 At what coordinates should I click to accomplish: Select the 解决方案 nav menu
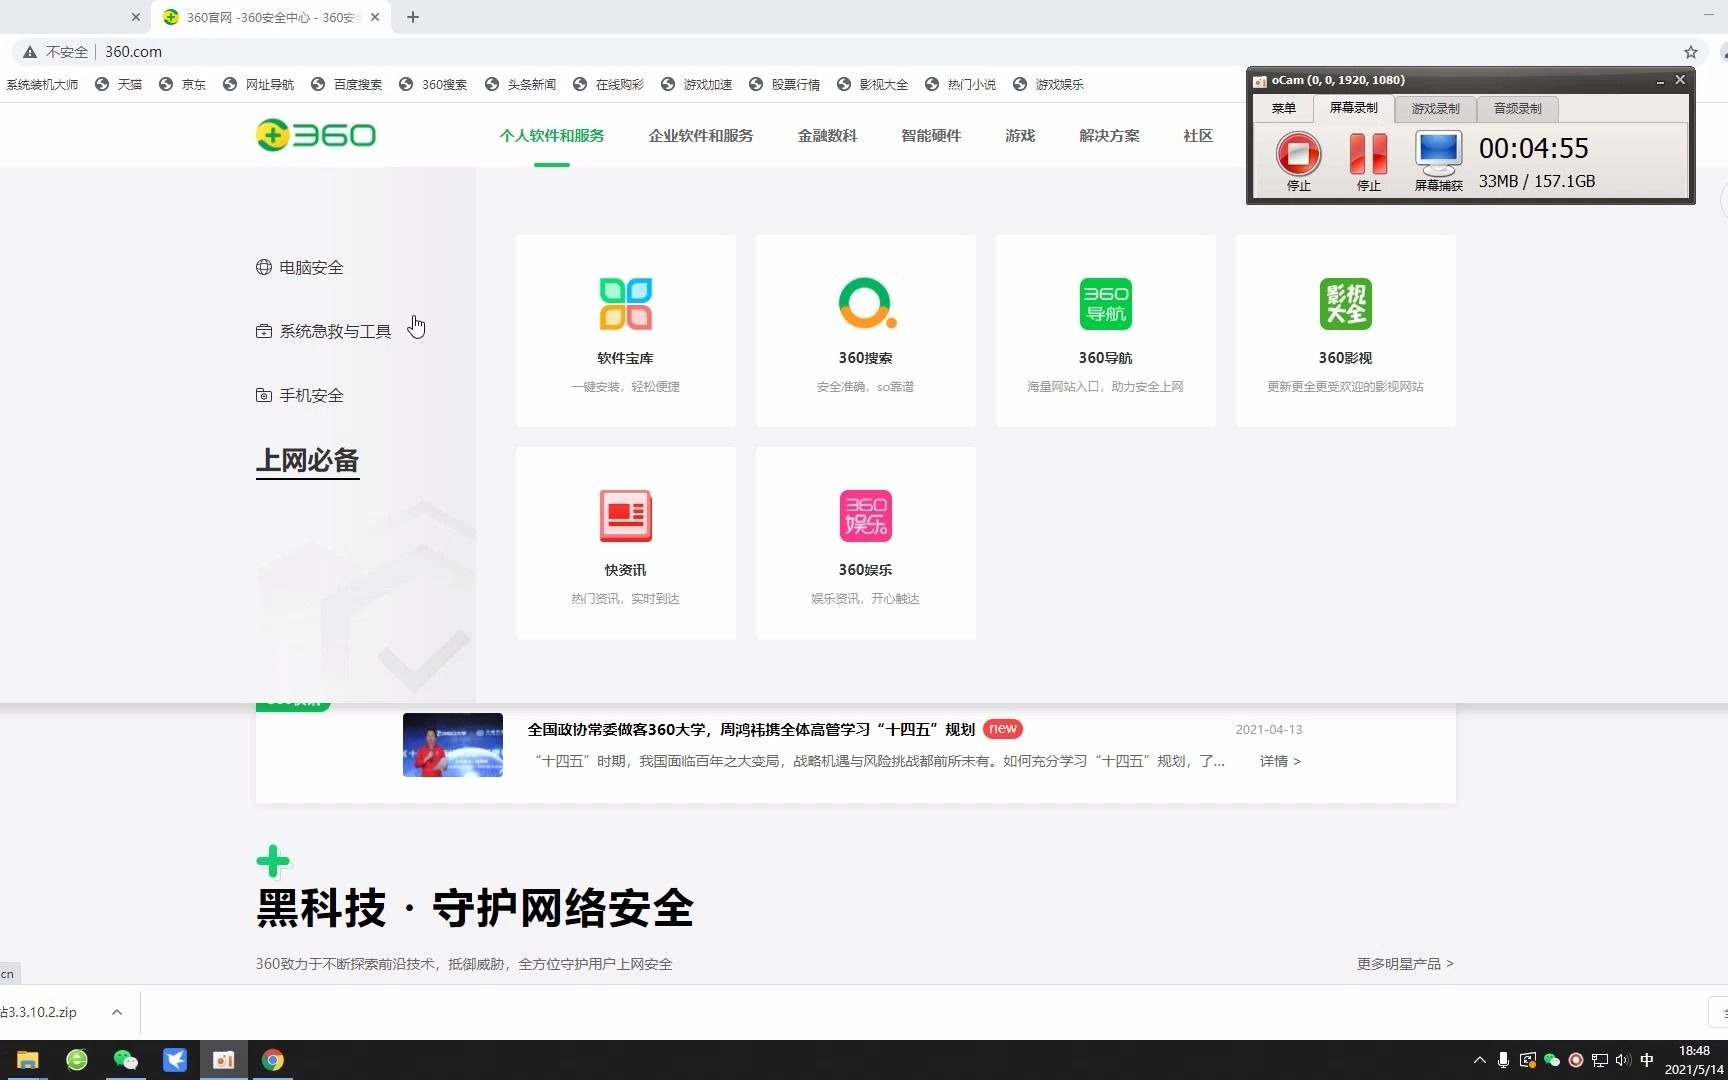tap(1109, 136)
